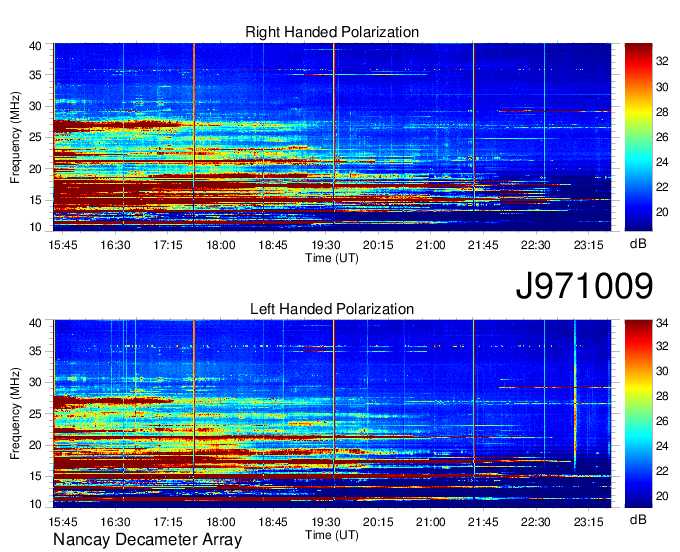Screen dimensions: 680x552
Task: Click the 30 MHz tick on upper plot
Action: click(x=35, y=106)
